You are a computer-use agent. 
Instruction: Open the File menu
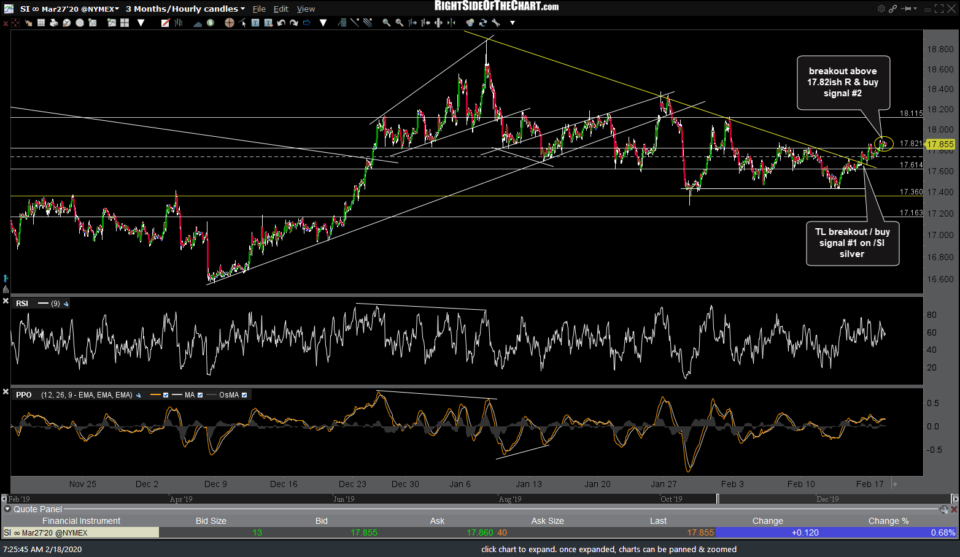pyautogui.click(x=259, y=9)
